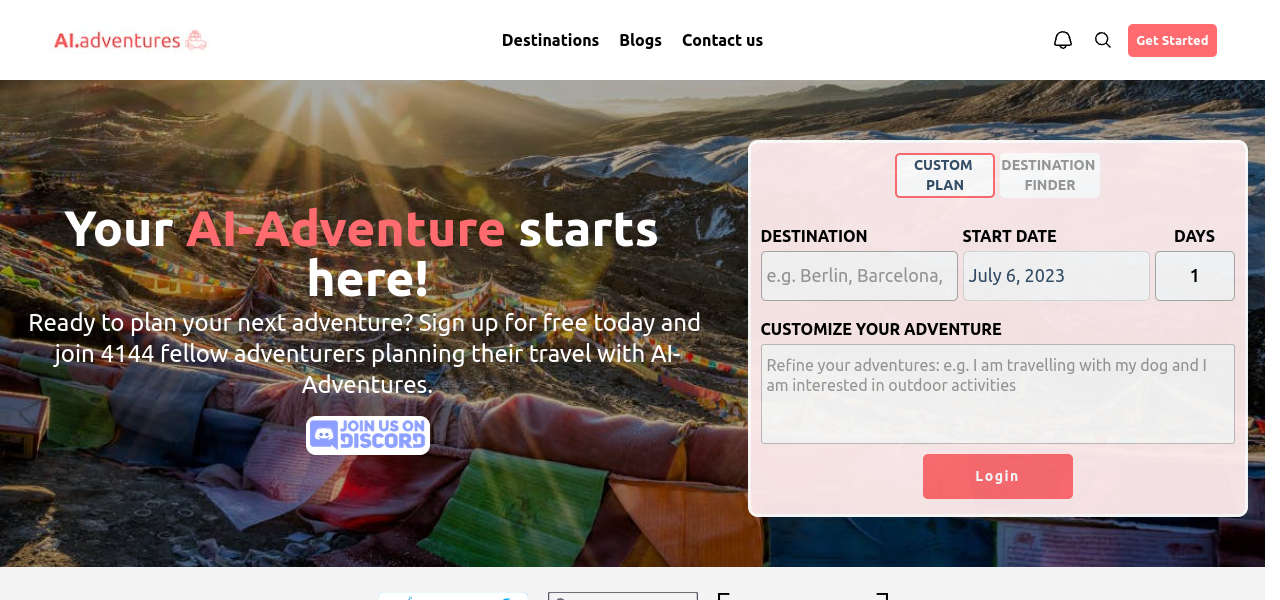Click the Customize Your Adventure textarea

(997, 394)
